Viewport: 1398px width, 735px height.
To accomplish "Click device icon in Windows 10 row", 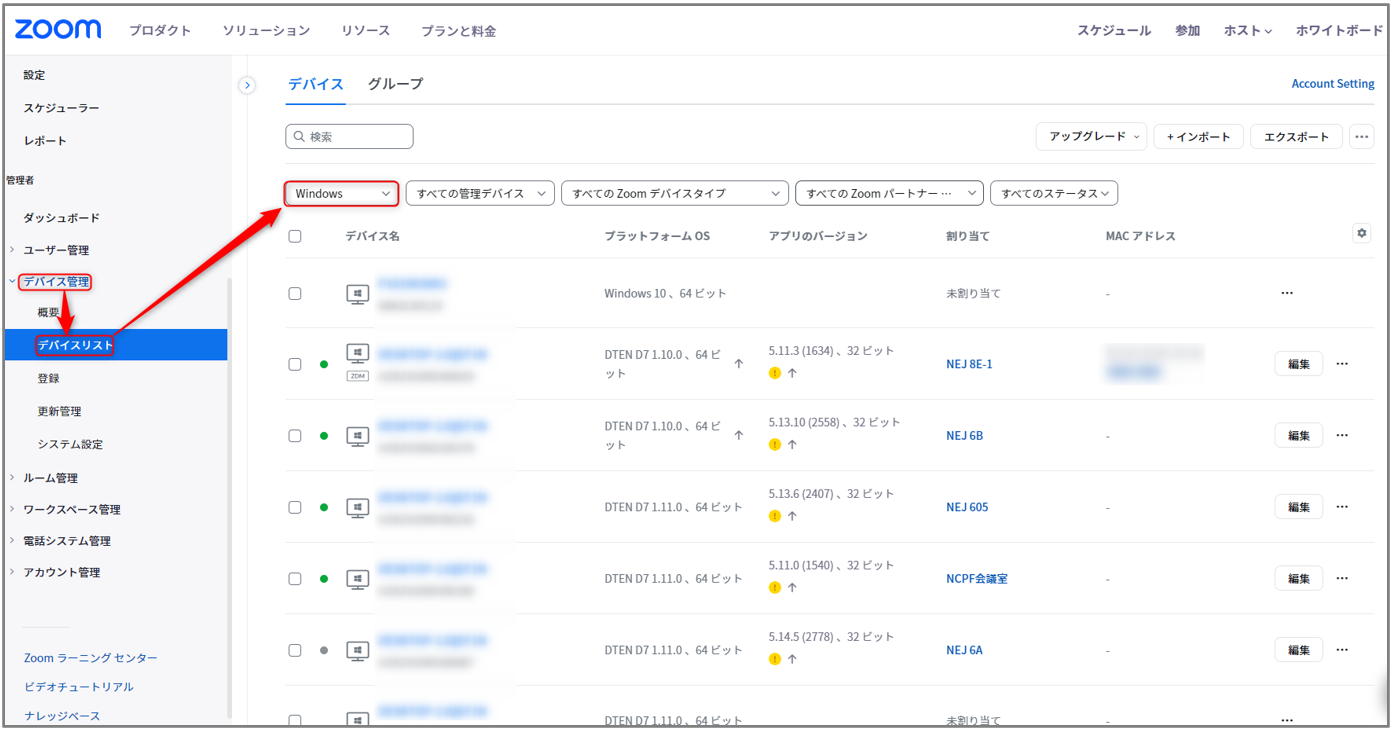I will (358, 294).
